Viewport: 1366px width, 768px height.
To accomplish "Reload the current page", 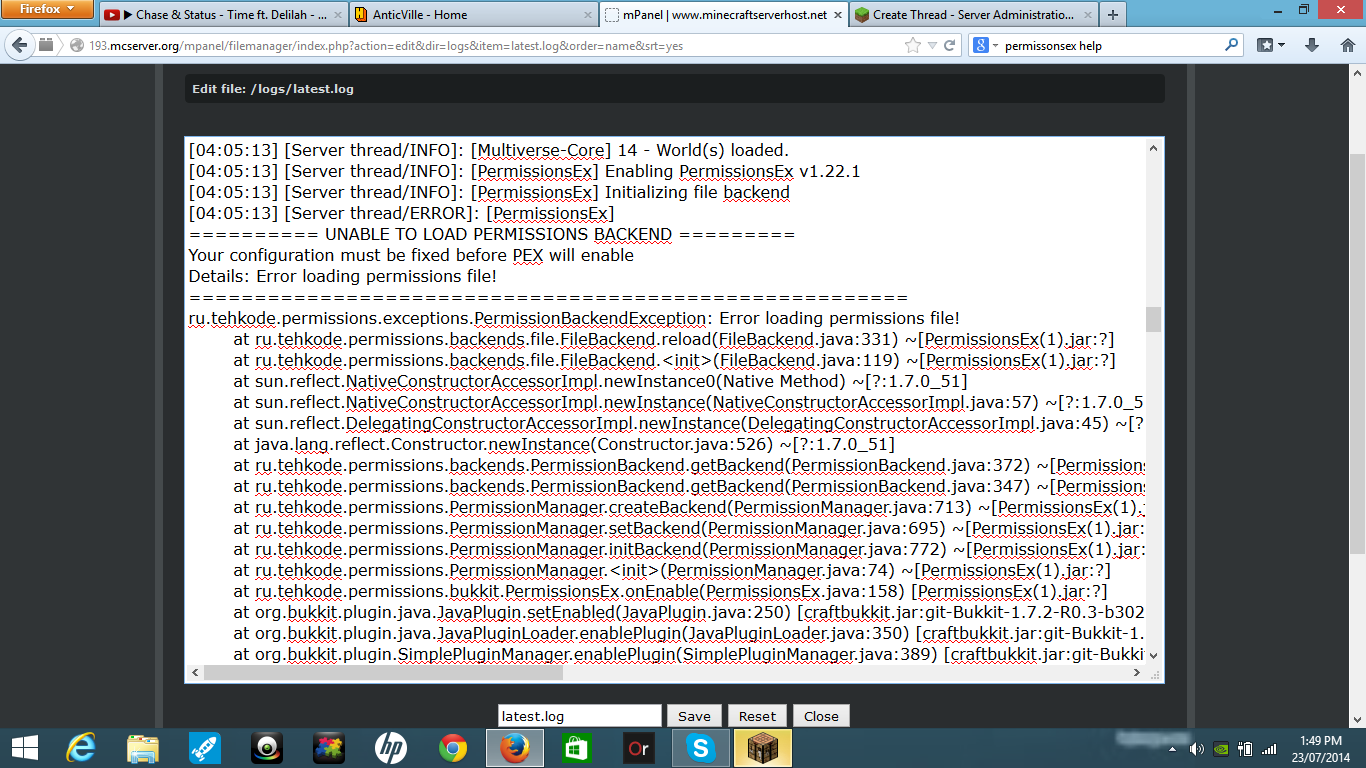I will coord(950,45).
